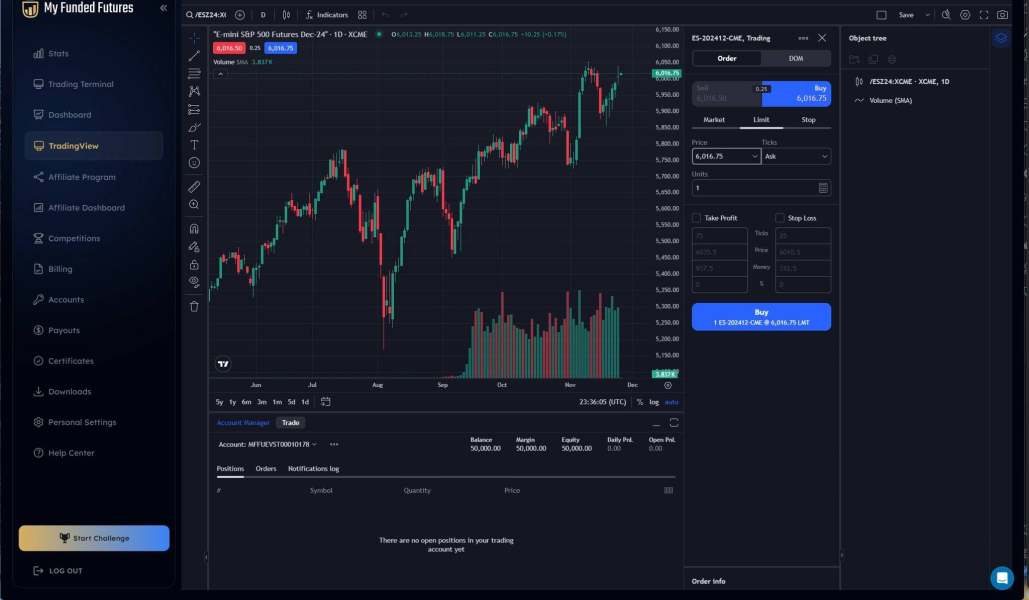Open the D interval selector
This screenshot has width=1029, height=600.
pos(263,14)
